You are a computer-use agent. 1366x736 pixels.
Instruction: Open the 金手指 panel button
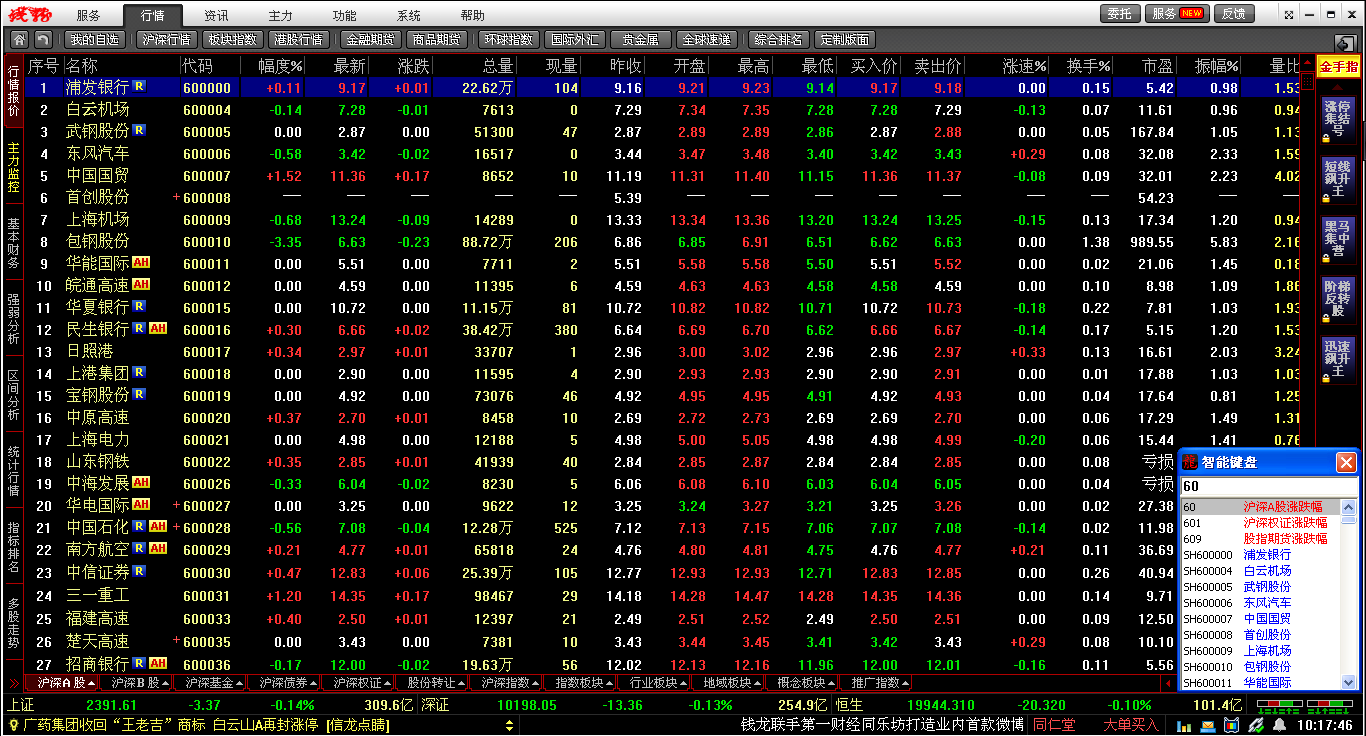coord(1338,67)
